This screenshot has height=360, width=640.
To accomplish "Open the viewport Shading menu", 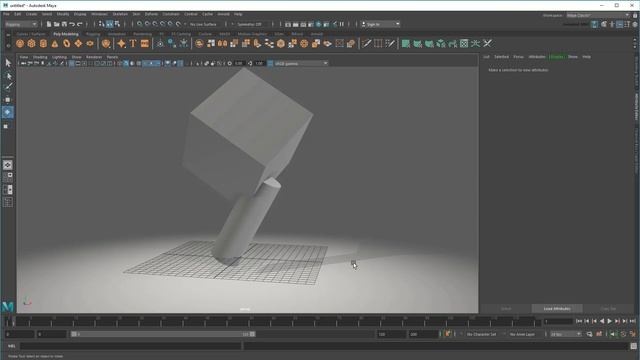I will 40,57.
